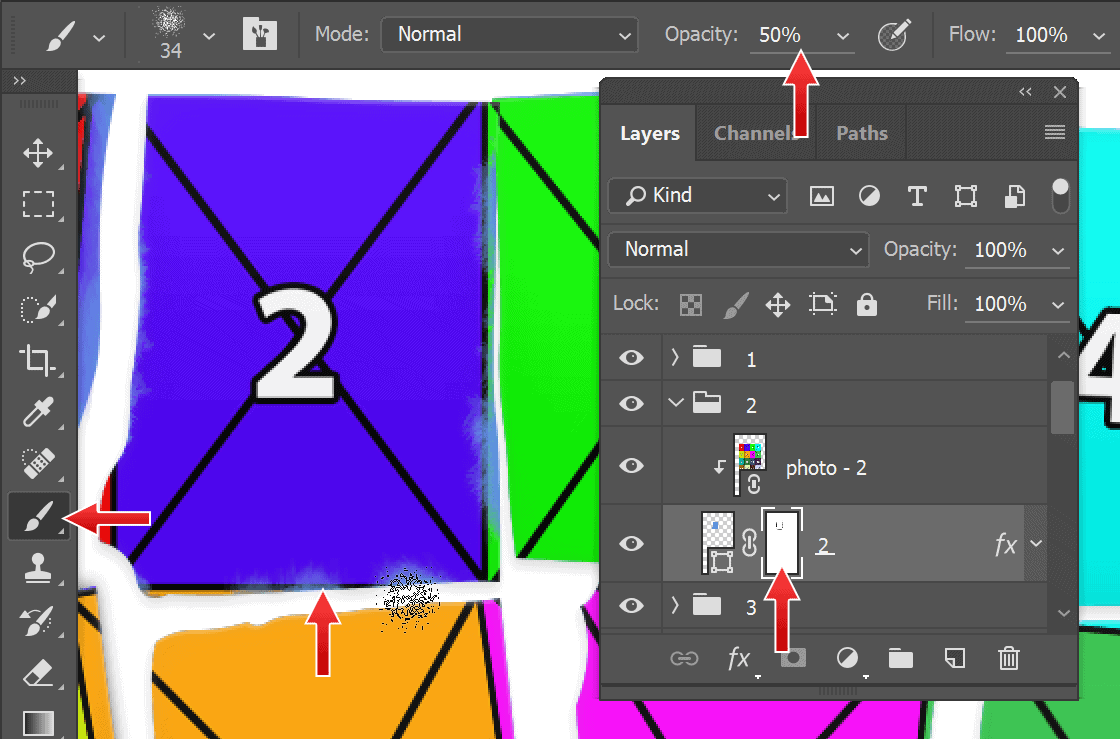Open the Flow slider arrow
The width and height of the screenshot is (1120, 739).
point(1099,36)
